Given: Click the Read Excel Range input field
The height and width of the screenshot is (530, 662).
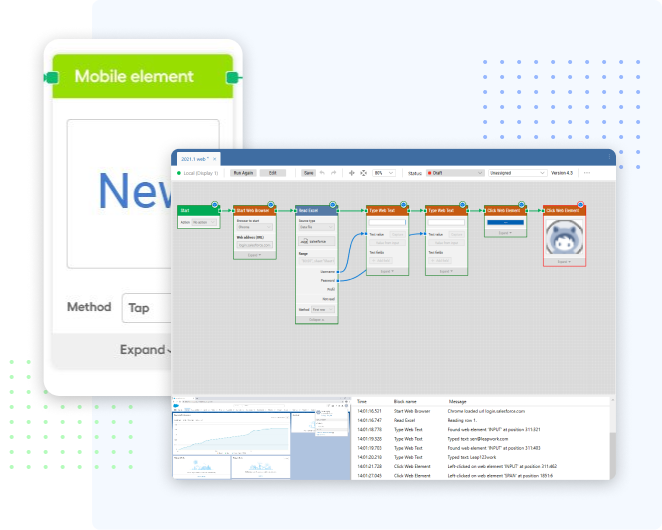Looking at the screenshot, I should pyautogui.click(x=317, y=261).
